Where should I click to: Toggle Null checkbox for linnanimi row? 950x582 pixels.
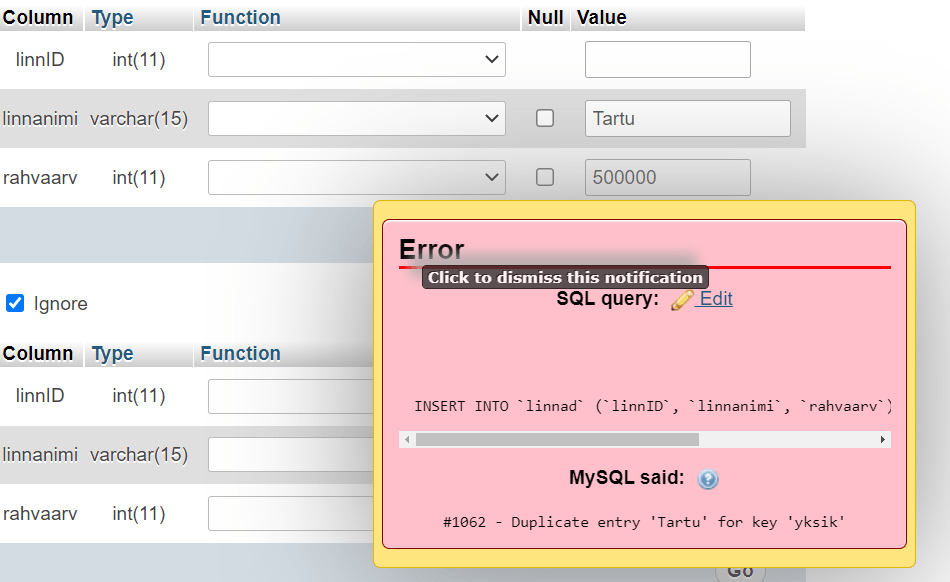(545, 118)
